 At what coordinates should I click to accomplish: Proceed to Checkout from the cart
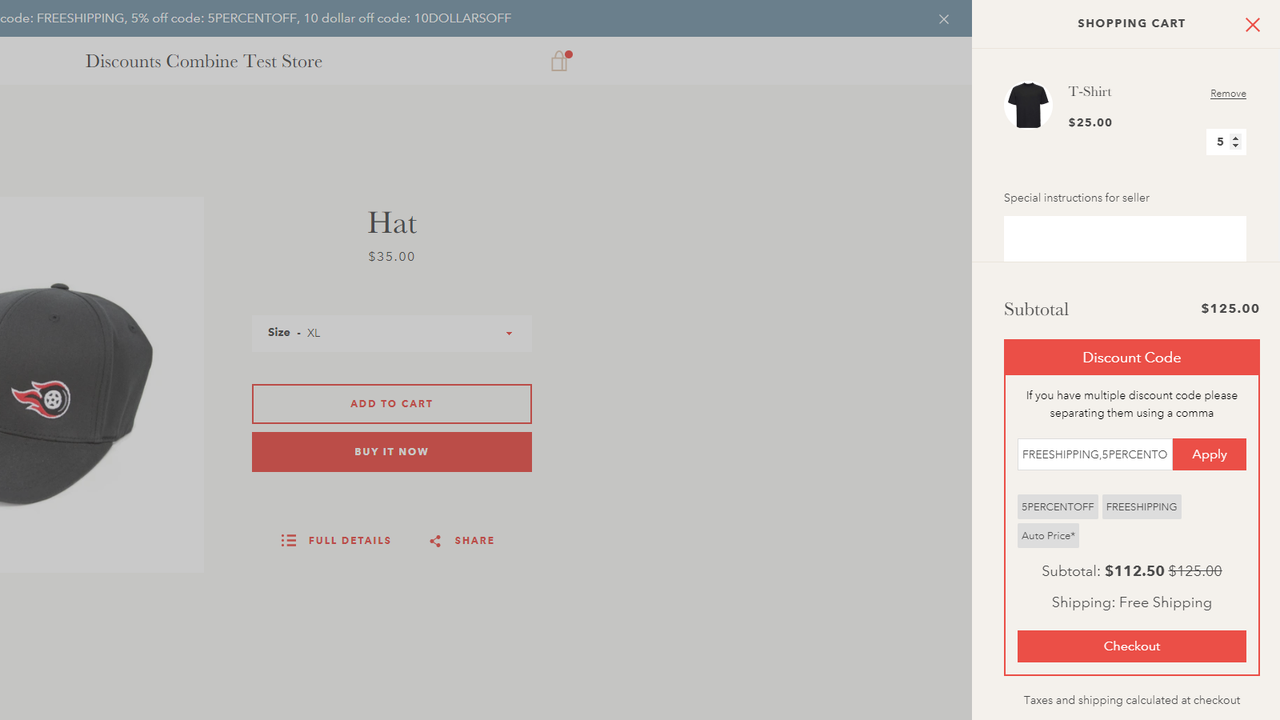point(1131,646)
